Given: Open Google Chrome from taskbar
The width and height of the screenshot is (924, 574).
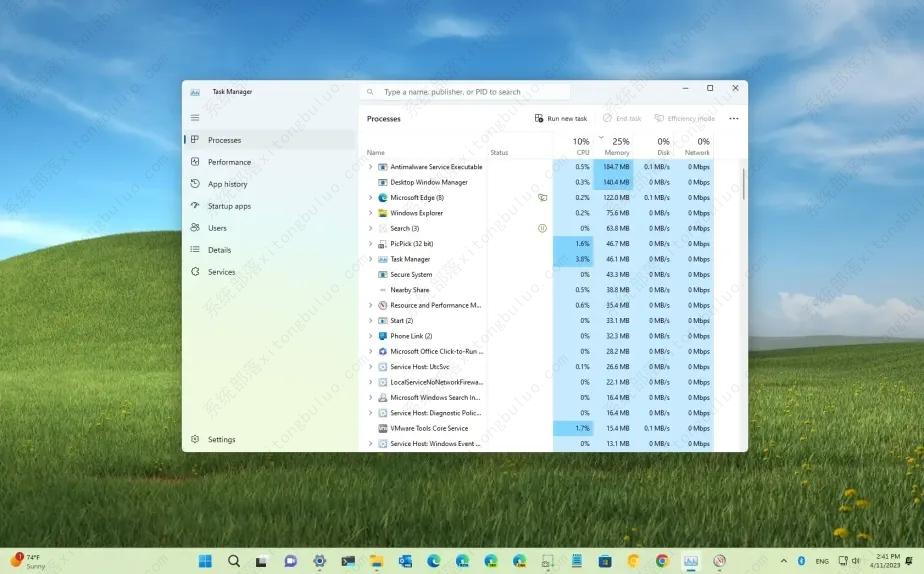Looking at the screenshot, I should click(x=662, y=560).
